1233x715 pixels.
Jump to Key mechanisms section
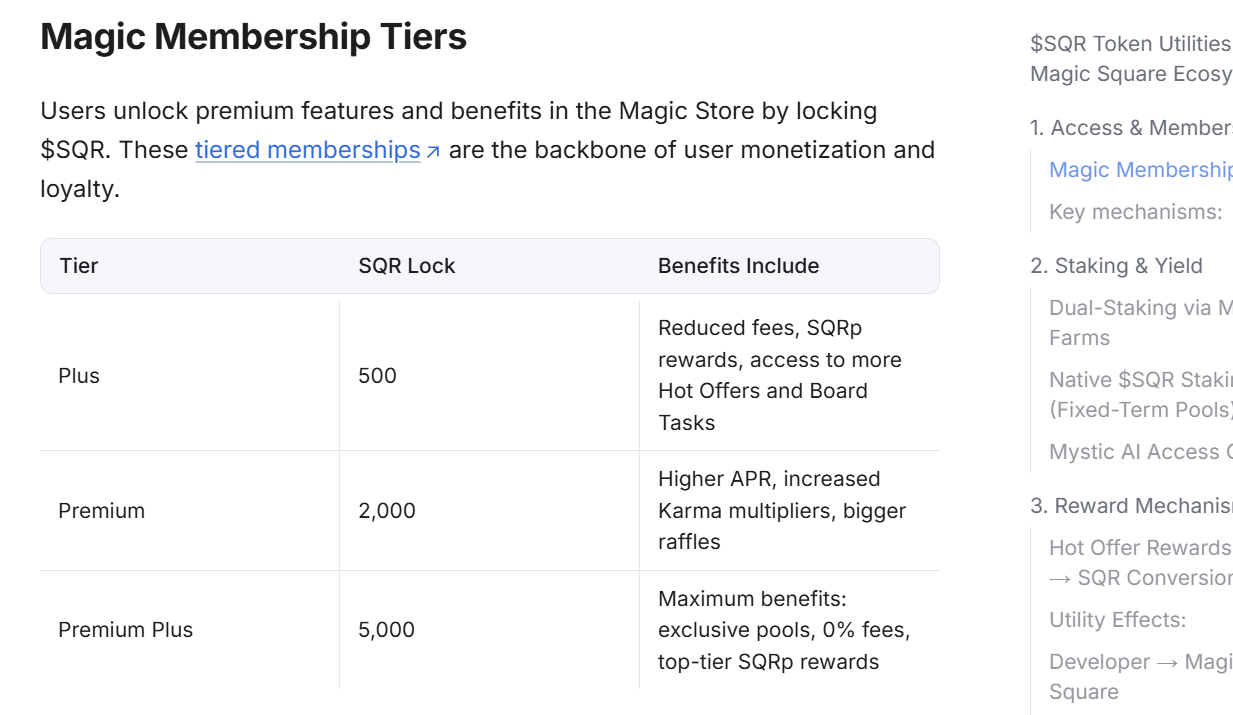1135,212
